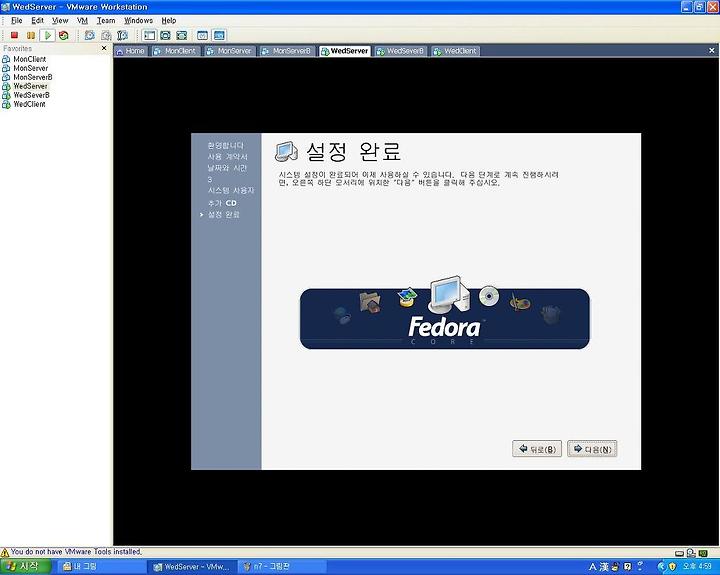Click the 사용 계약서 step in Fedora sidebar
This screenshot has height=575, width=720.
(227, 157)
